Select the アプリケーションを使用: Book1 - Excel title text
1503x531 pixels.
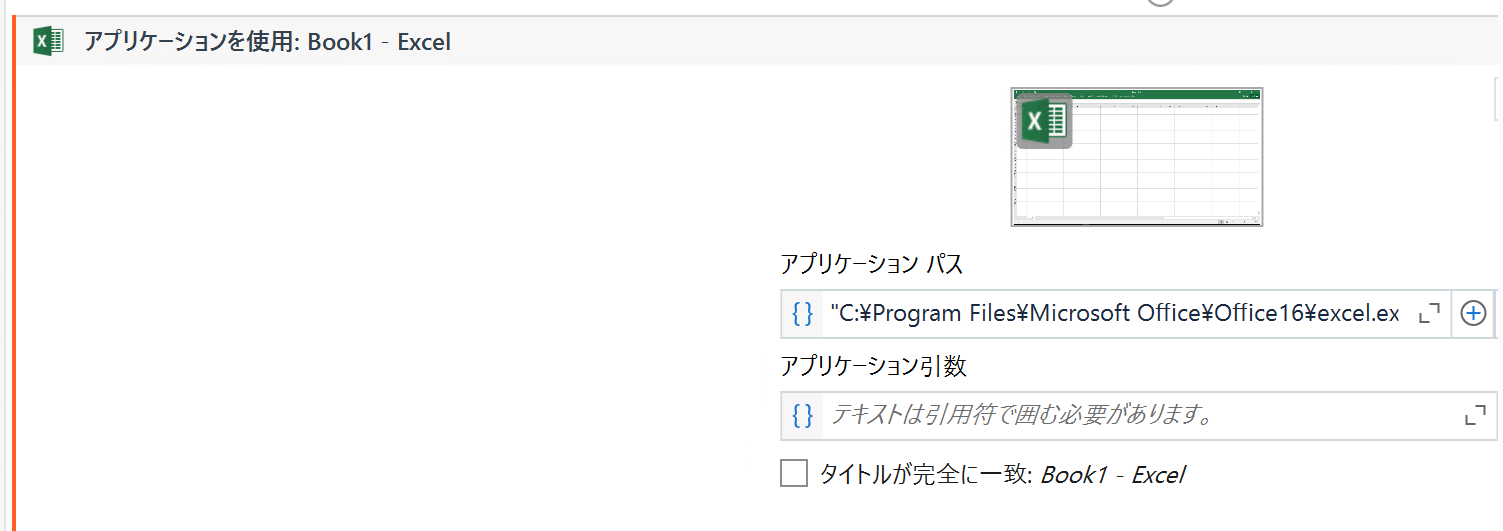(x=267, y=42)
